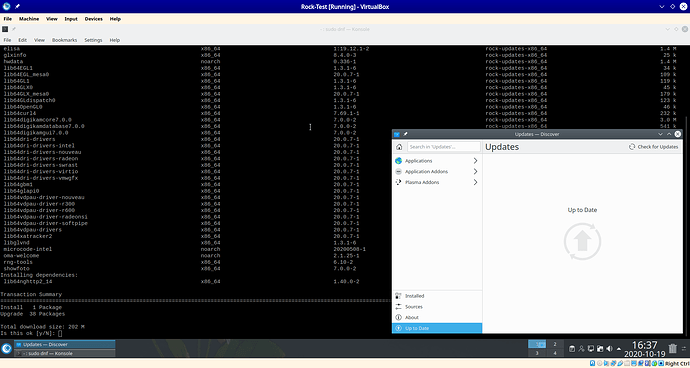690x368 pixels.
Task: Switch to sudo dnf — Konsole taskbar entry
Action: pos(65,353)
